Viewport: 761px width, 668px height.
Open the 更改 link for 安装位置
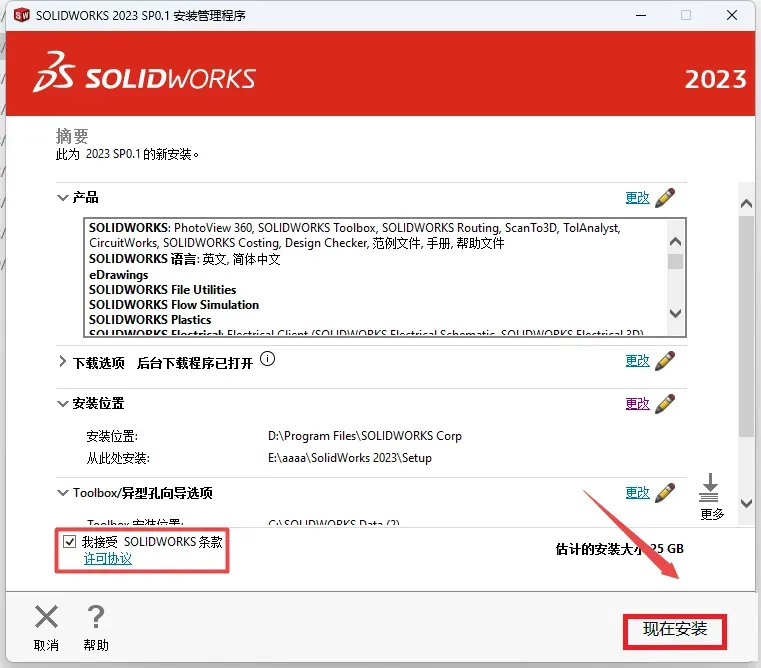coord(637,403)
